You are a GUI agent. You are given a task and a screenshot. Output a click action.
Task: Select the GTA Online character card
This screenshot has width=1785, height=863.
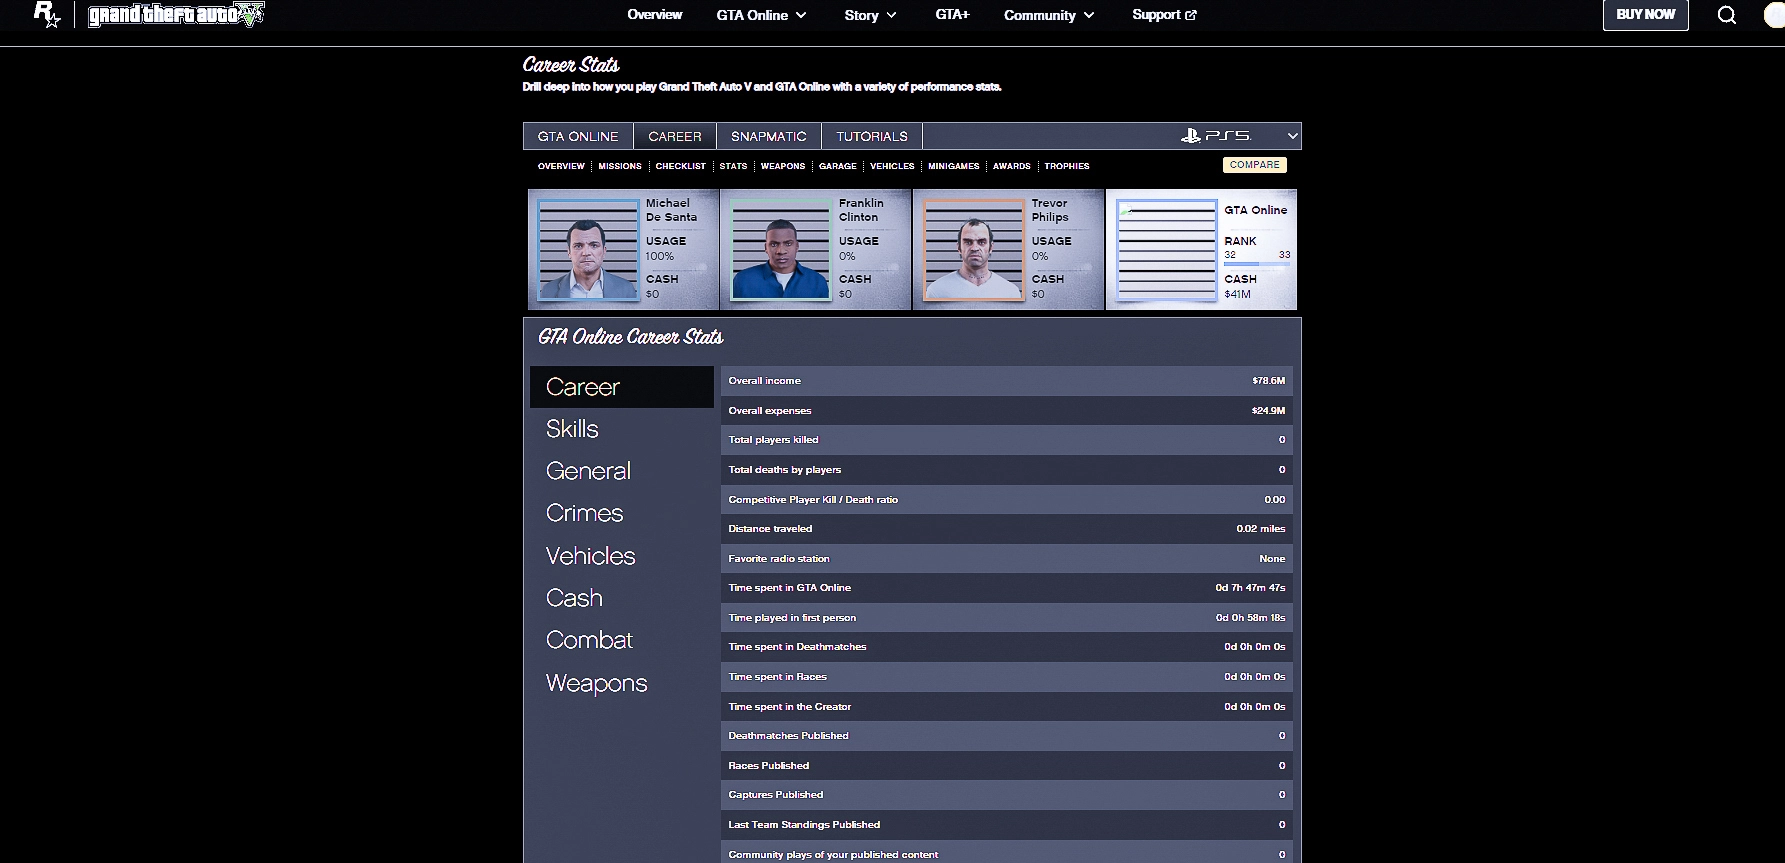coord(1201,249)
